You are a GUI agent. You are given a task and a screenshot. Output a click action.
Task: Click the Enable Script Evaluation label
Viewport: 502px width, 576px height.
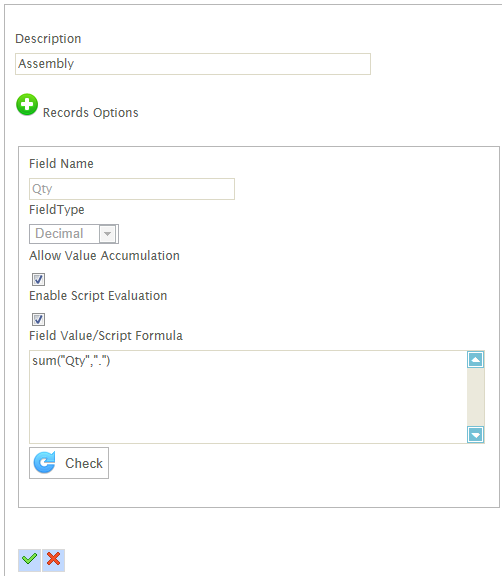(x=98, y=296)
